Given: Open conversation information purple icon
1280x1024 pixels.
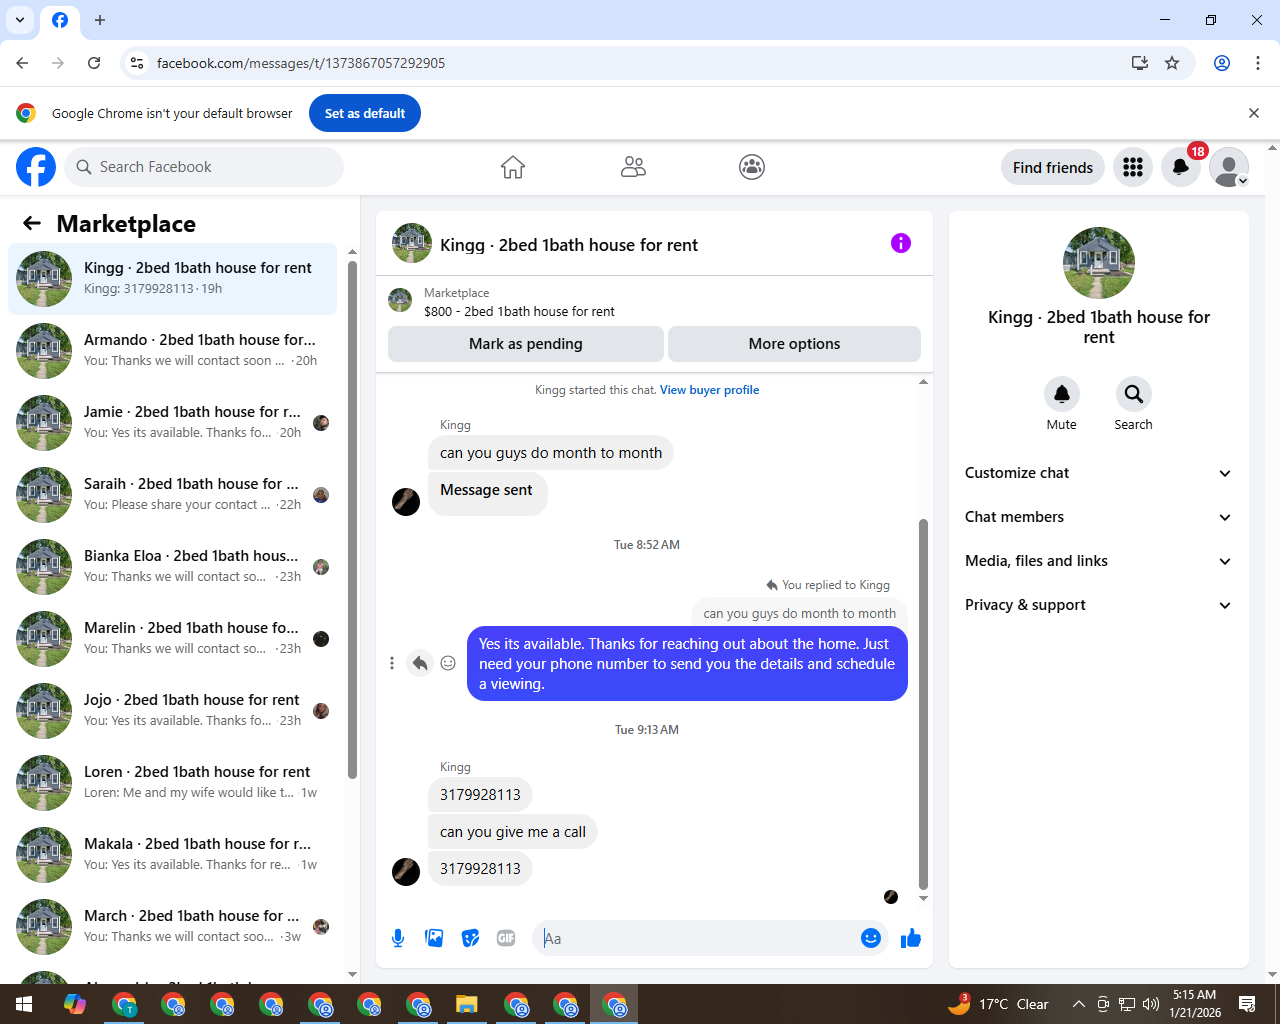Looking at the screenshot, I should (x=901, y=243).
